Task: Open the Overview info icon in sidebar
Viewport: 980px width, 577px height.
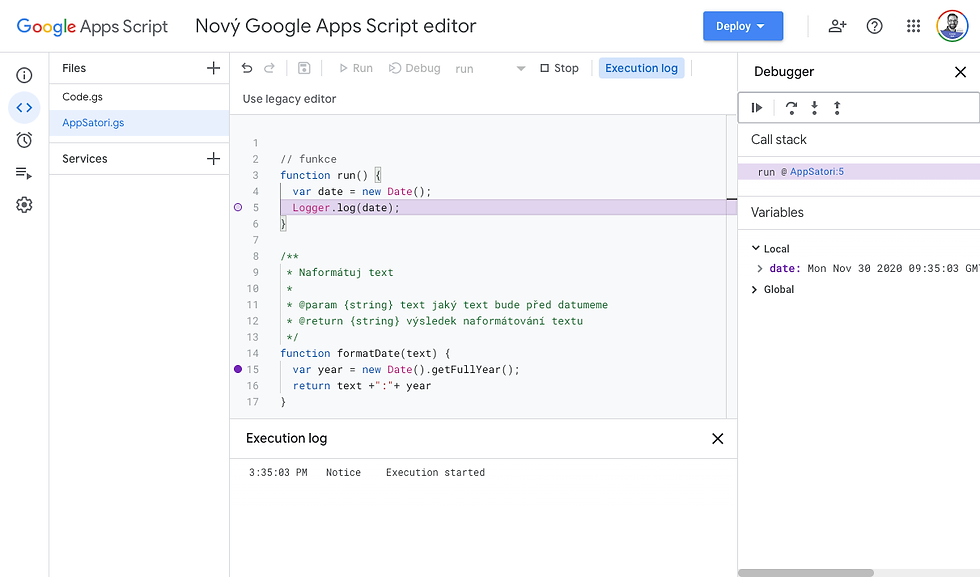Action: tap(24, 75)
